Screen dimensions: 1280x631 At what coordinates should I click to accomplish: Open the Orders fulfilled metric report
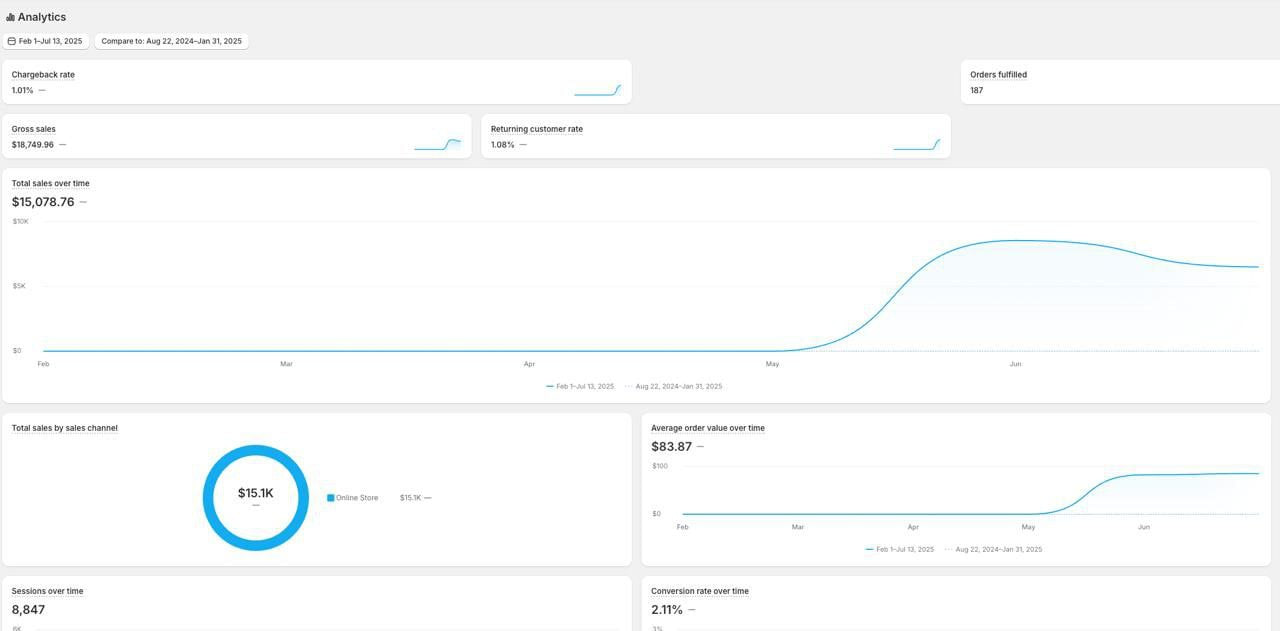click(x=997, y=74)
